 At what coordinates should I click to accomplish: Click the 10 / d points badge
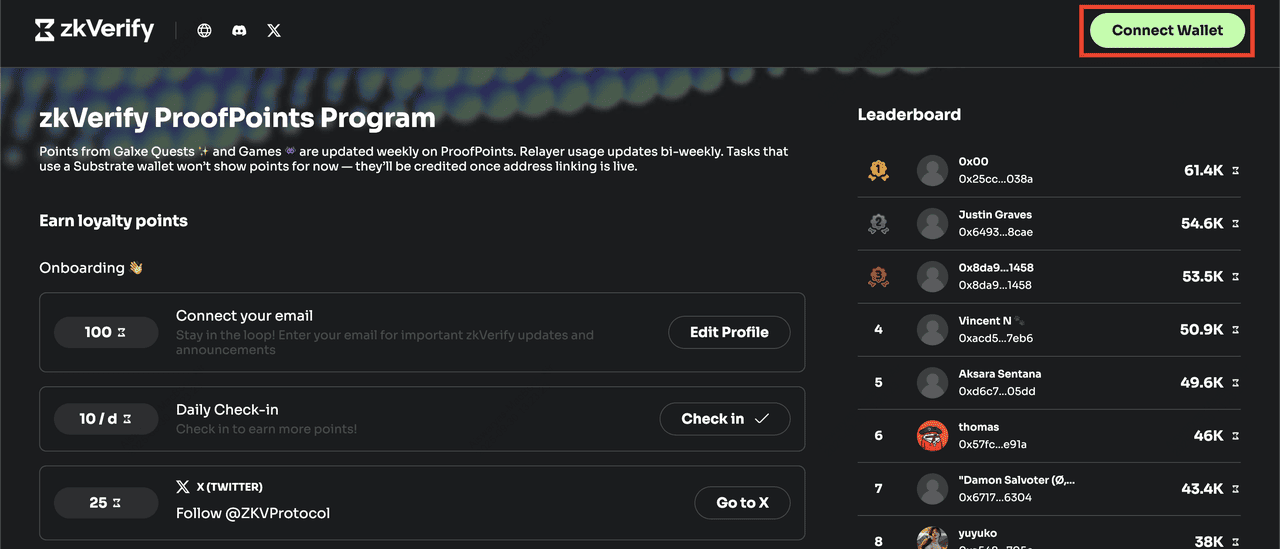(x=106, y=419)
